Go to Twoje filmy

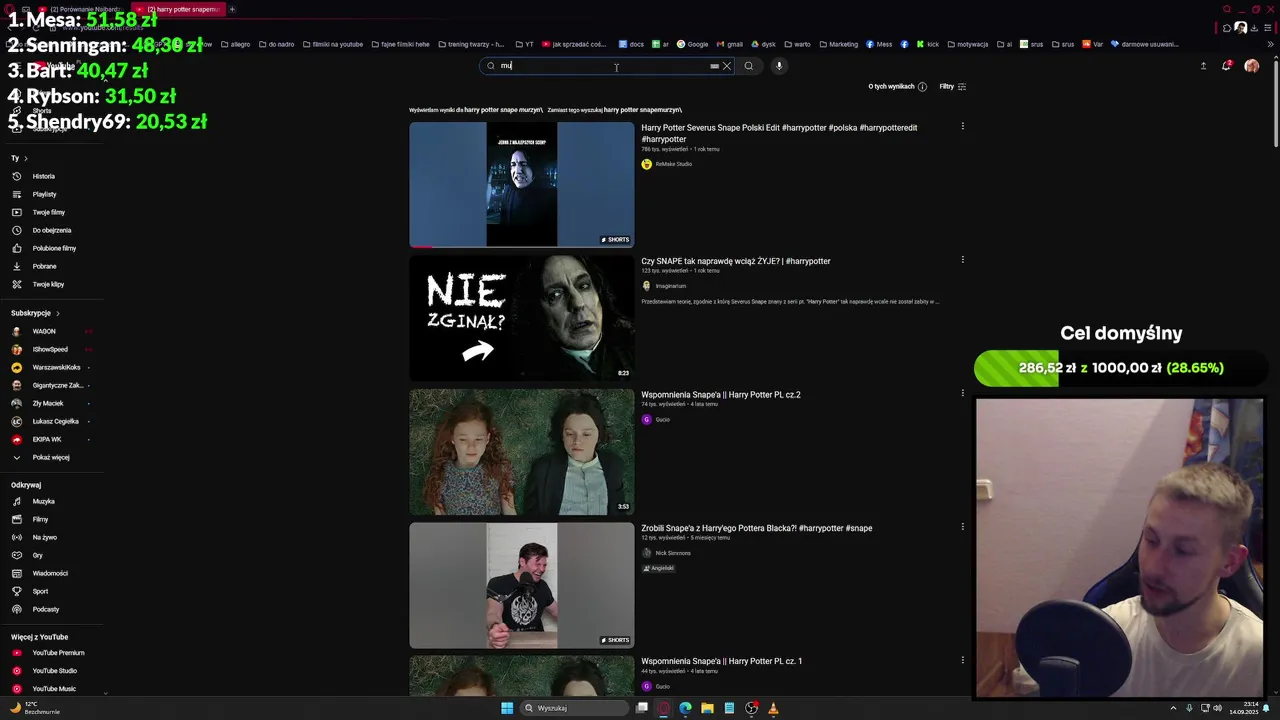coord(48,212)
